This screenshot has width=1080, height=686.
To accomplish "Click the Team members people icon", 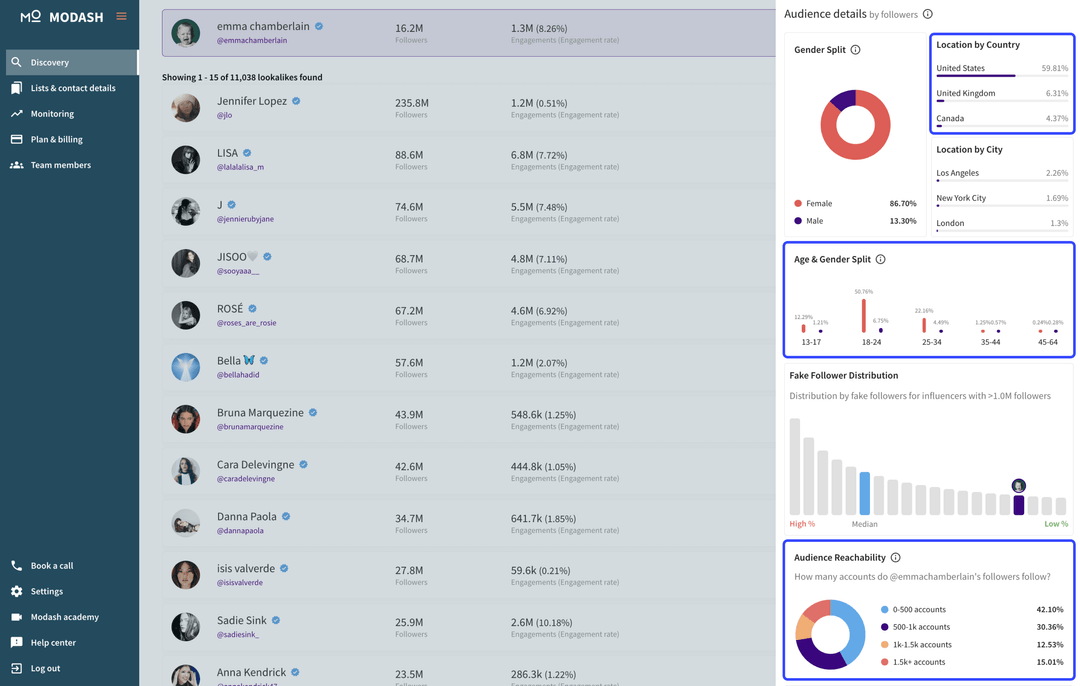I will click(x=15, y=164).
